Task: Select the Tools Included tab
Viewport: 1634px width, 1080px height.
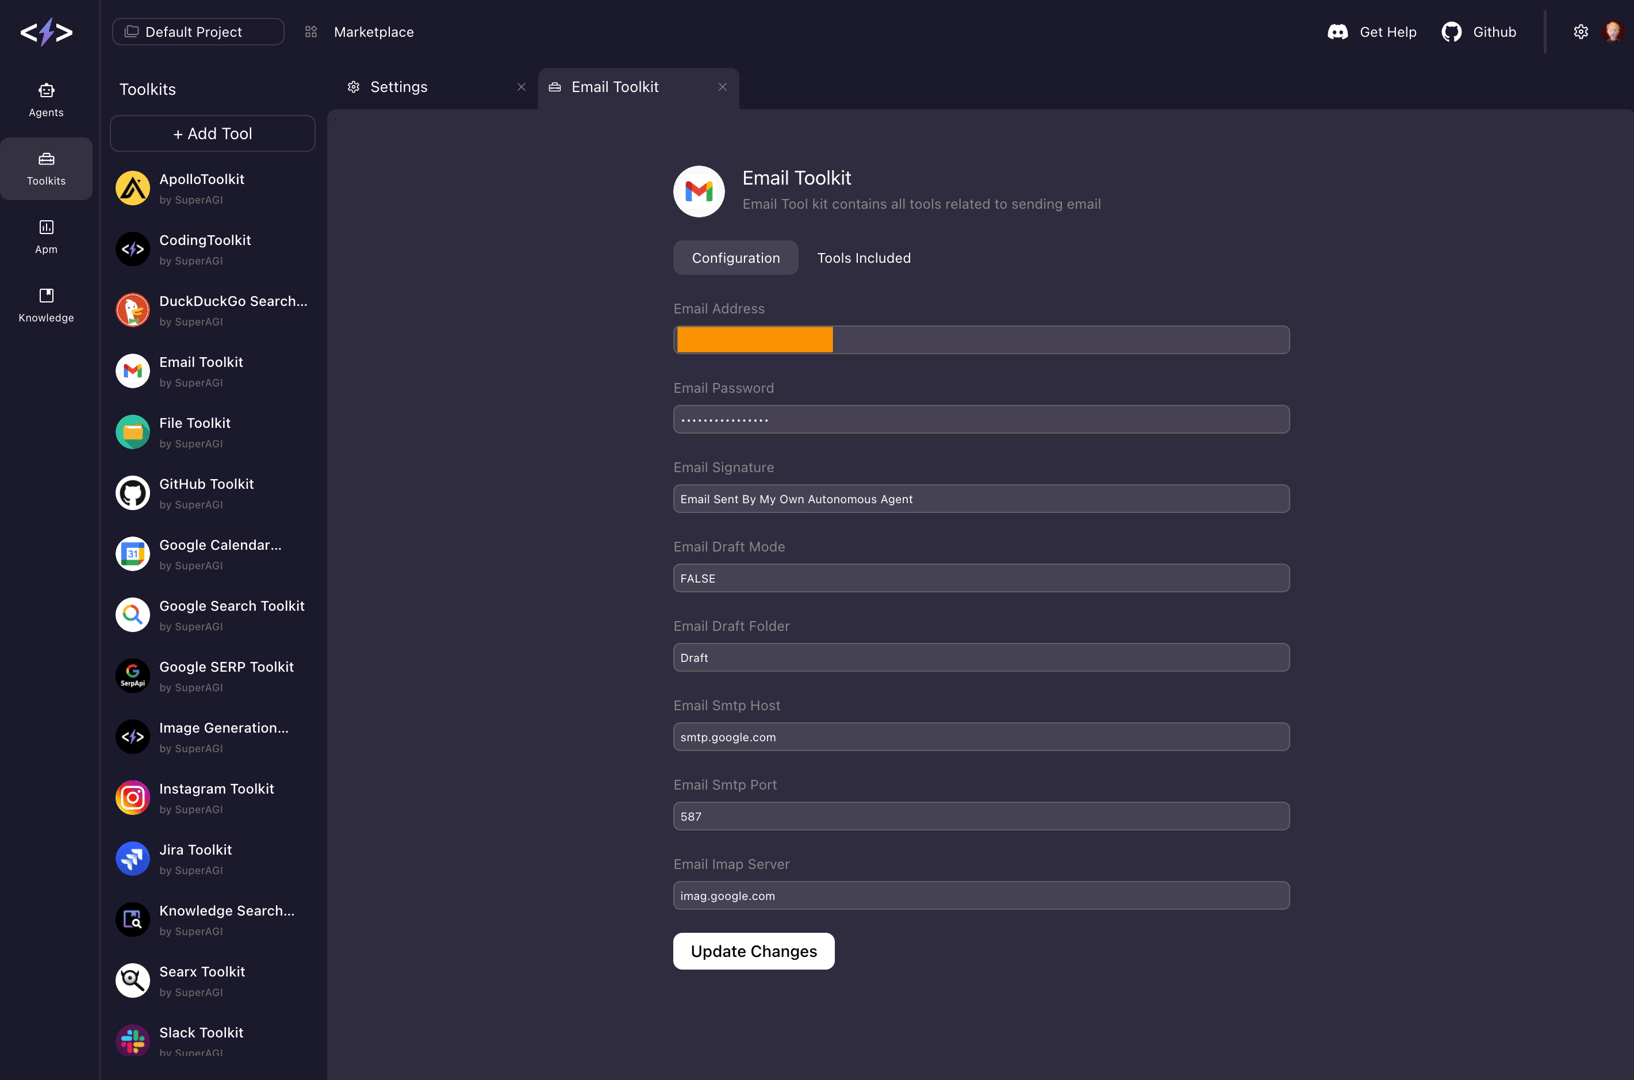Action: click(864, 258)
